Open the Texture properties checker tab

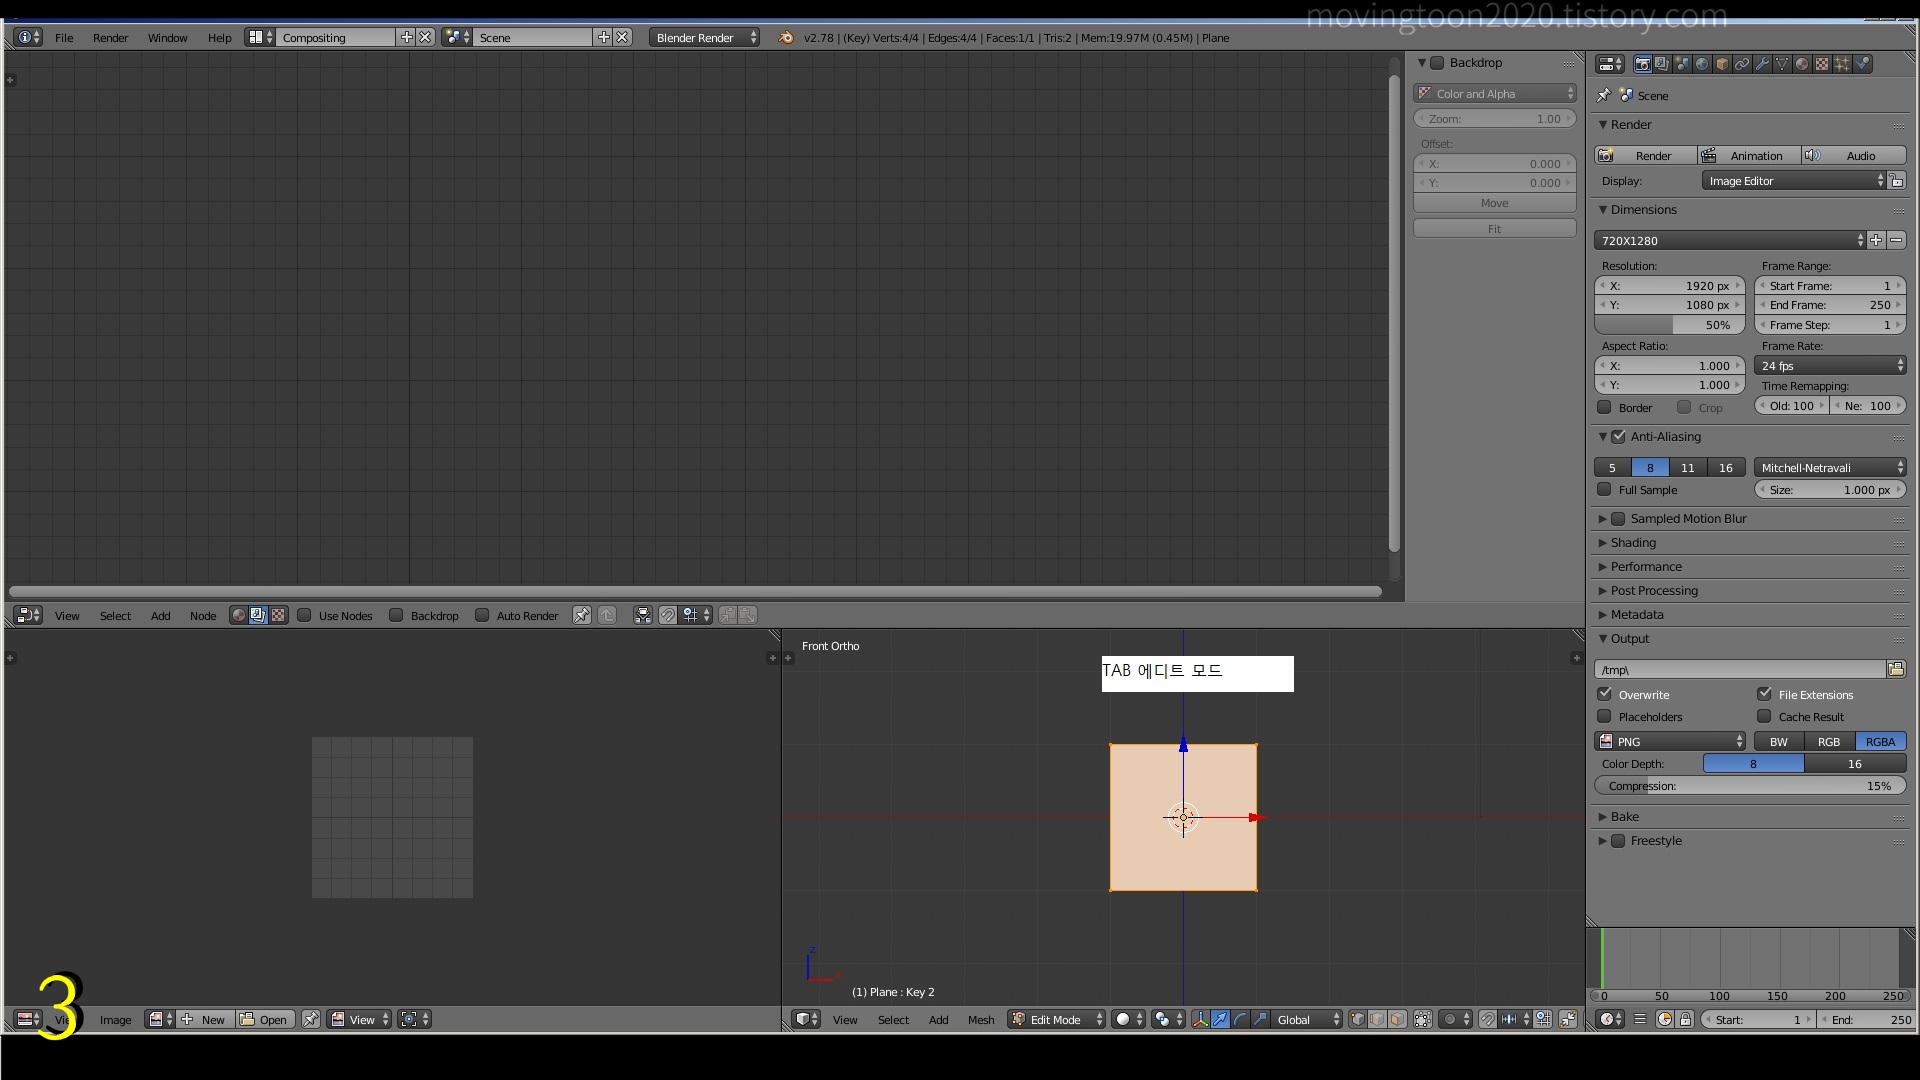tap(1822, 64)
